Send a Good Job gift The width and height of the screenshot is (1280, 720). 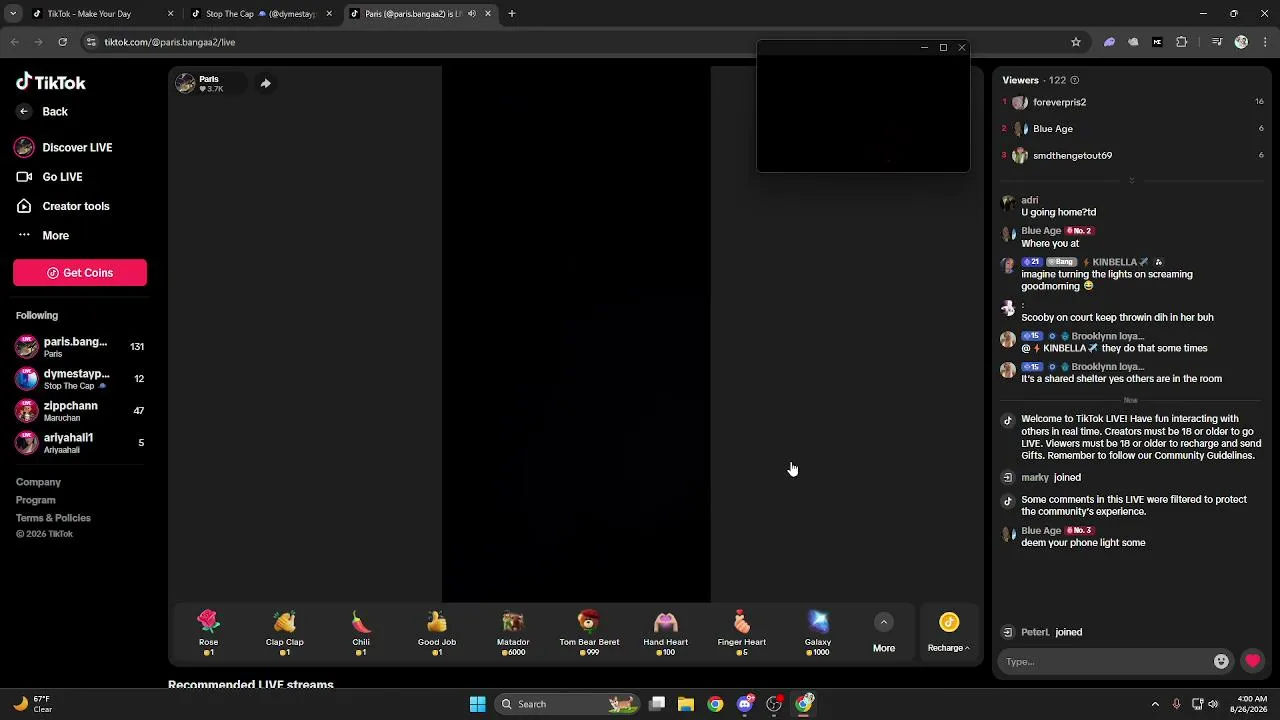click(x=437, y=633)
